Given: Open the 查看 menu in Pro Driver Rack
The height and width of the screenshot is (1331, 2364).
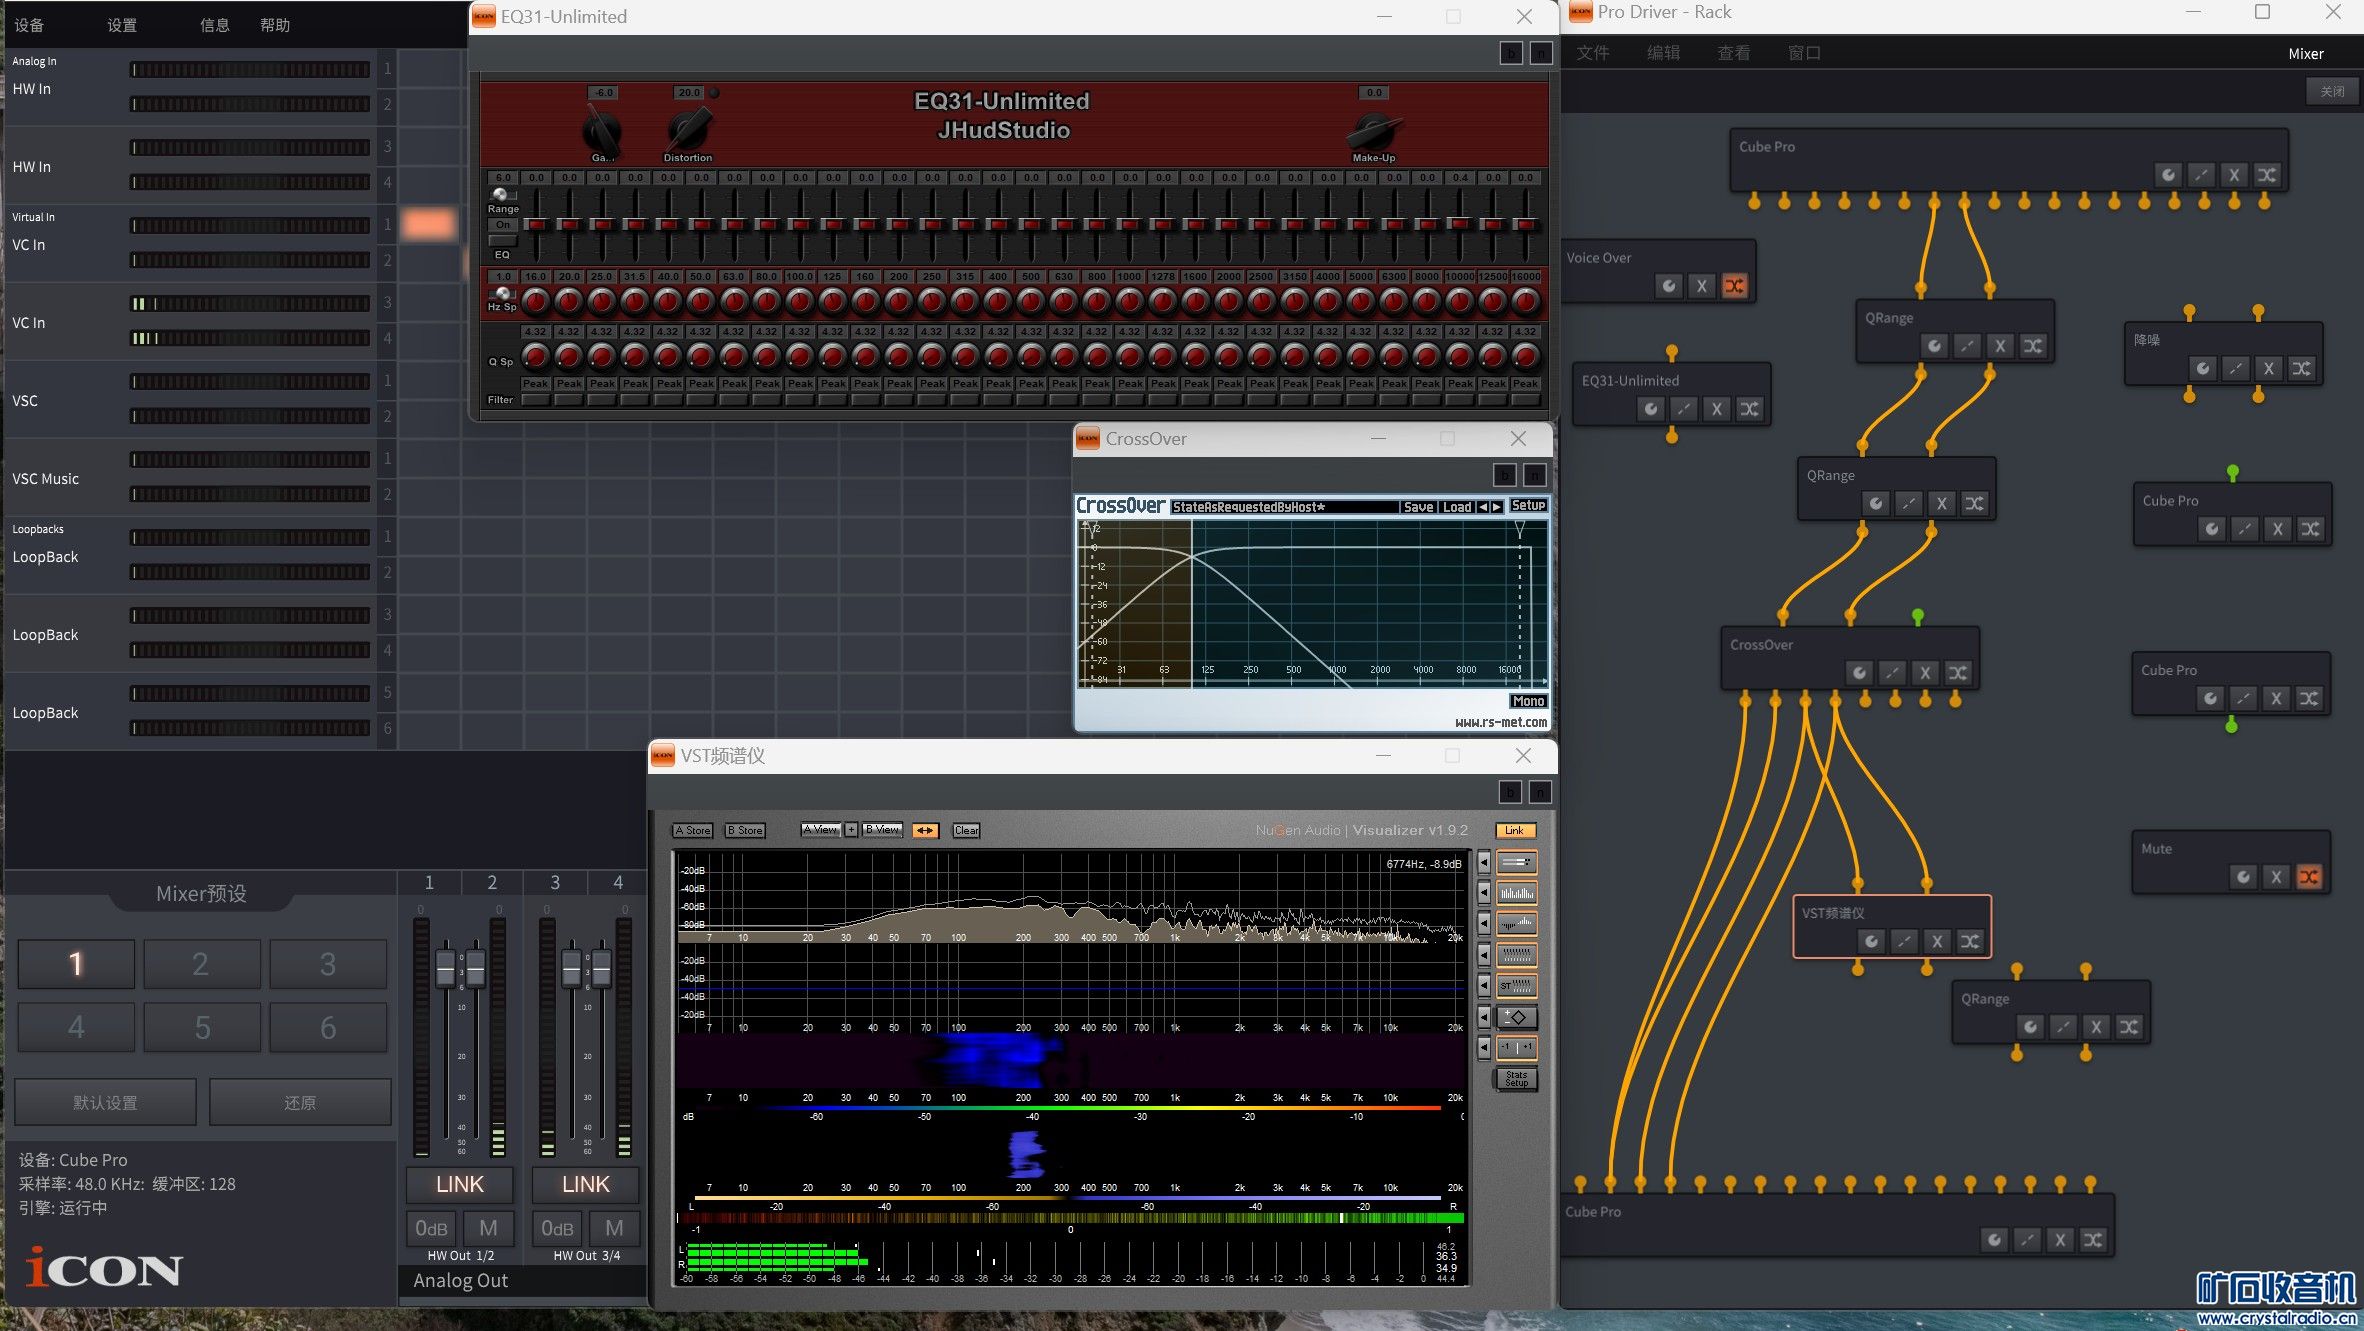Looking at the screenshot, I should pos(1733,53).
